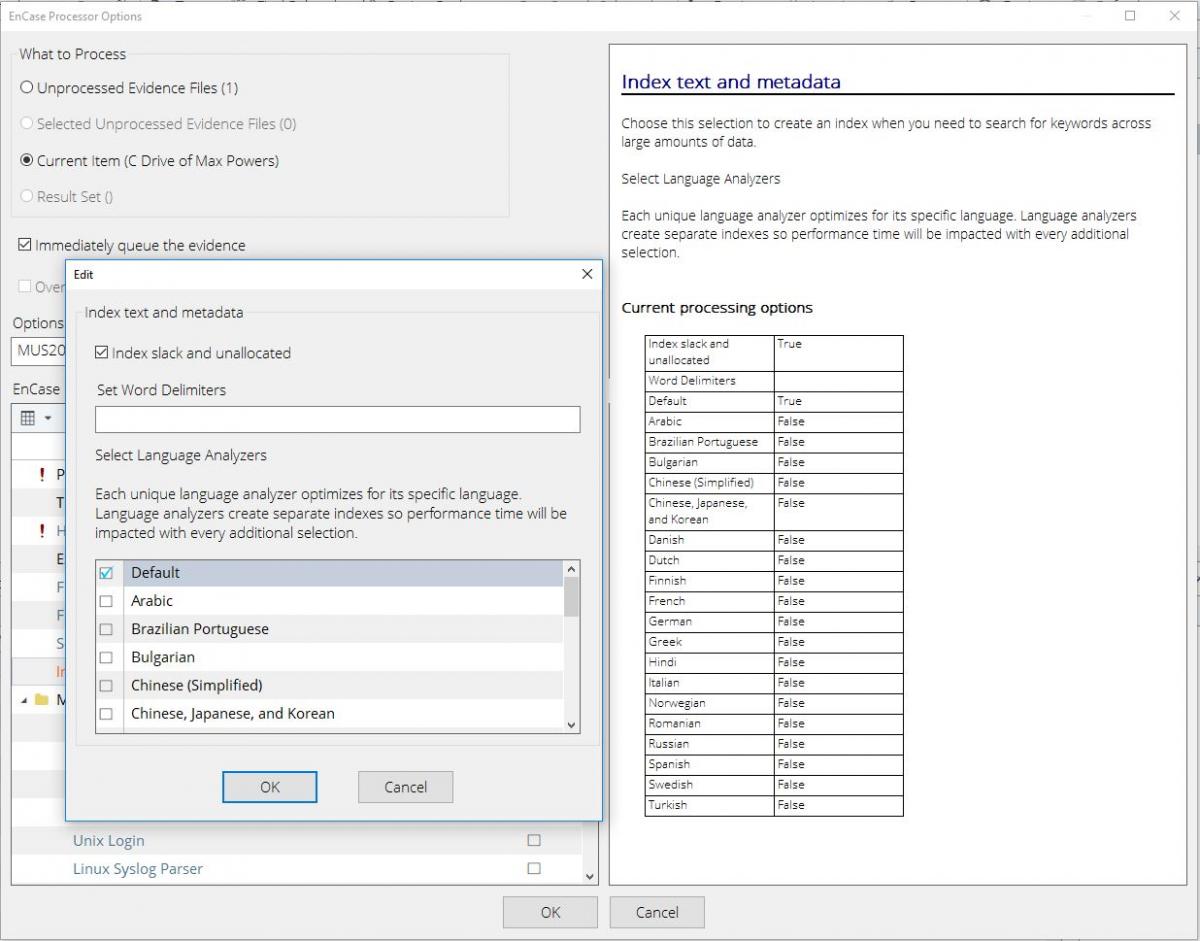
Task: Maximize the EnCase Processor Options window
Action: 1130,15
